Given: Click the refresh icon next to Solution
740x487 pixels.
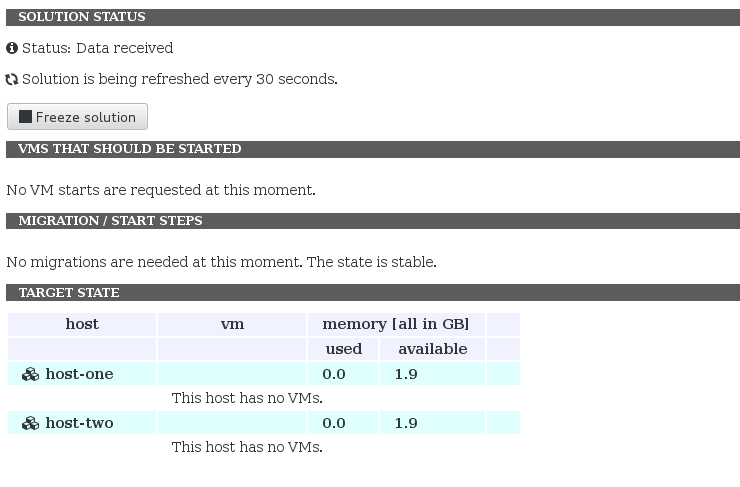Looking at the screenshot, I should 12,79.
